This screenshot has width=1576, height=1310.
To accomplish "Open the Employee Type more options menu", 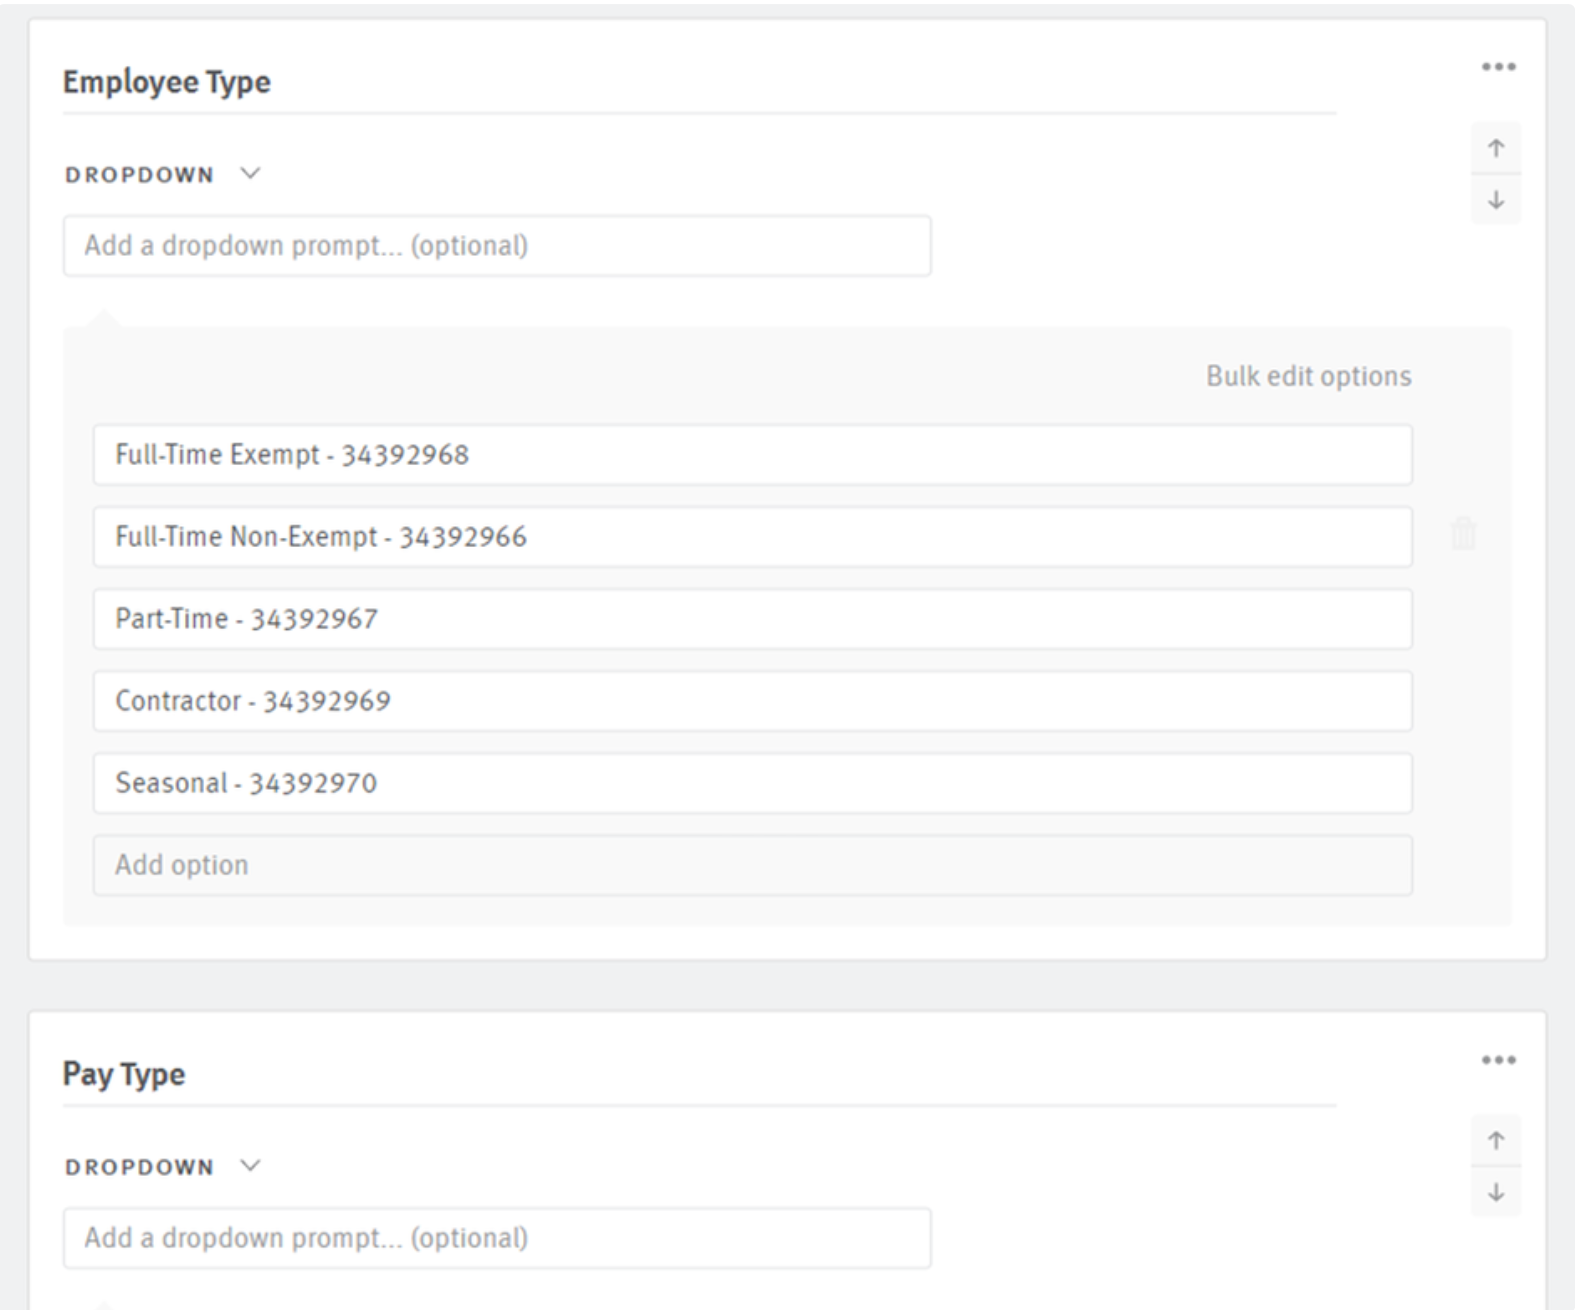I will [1498, 67].
